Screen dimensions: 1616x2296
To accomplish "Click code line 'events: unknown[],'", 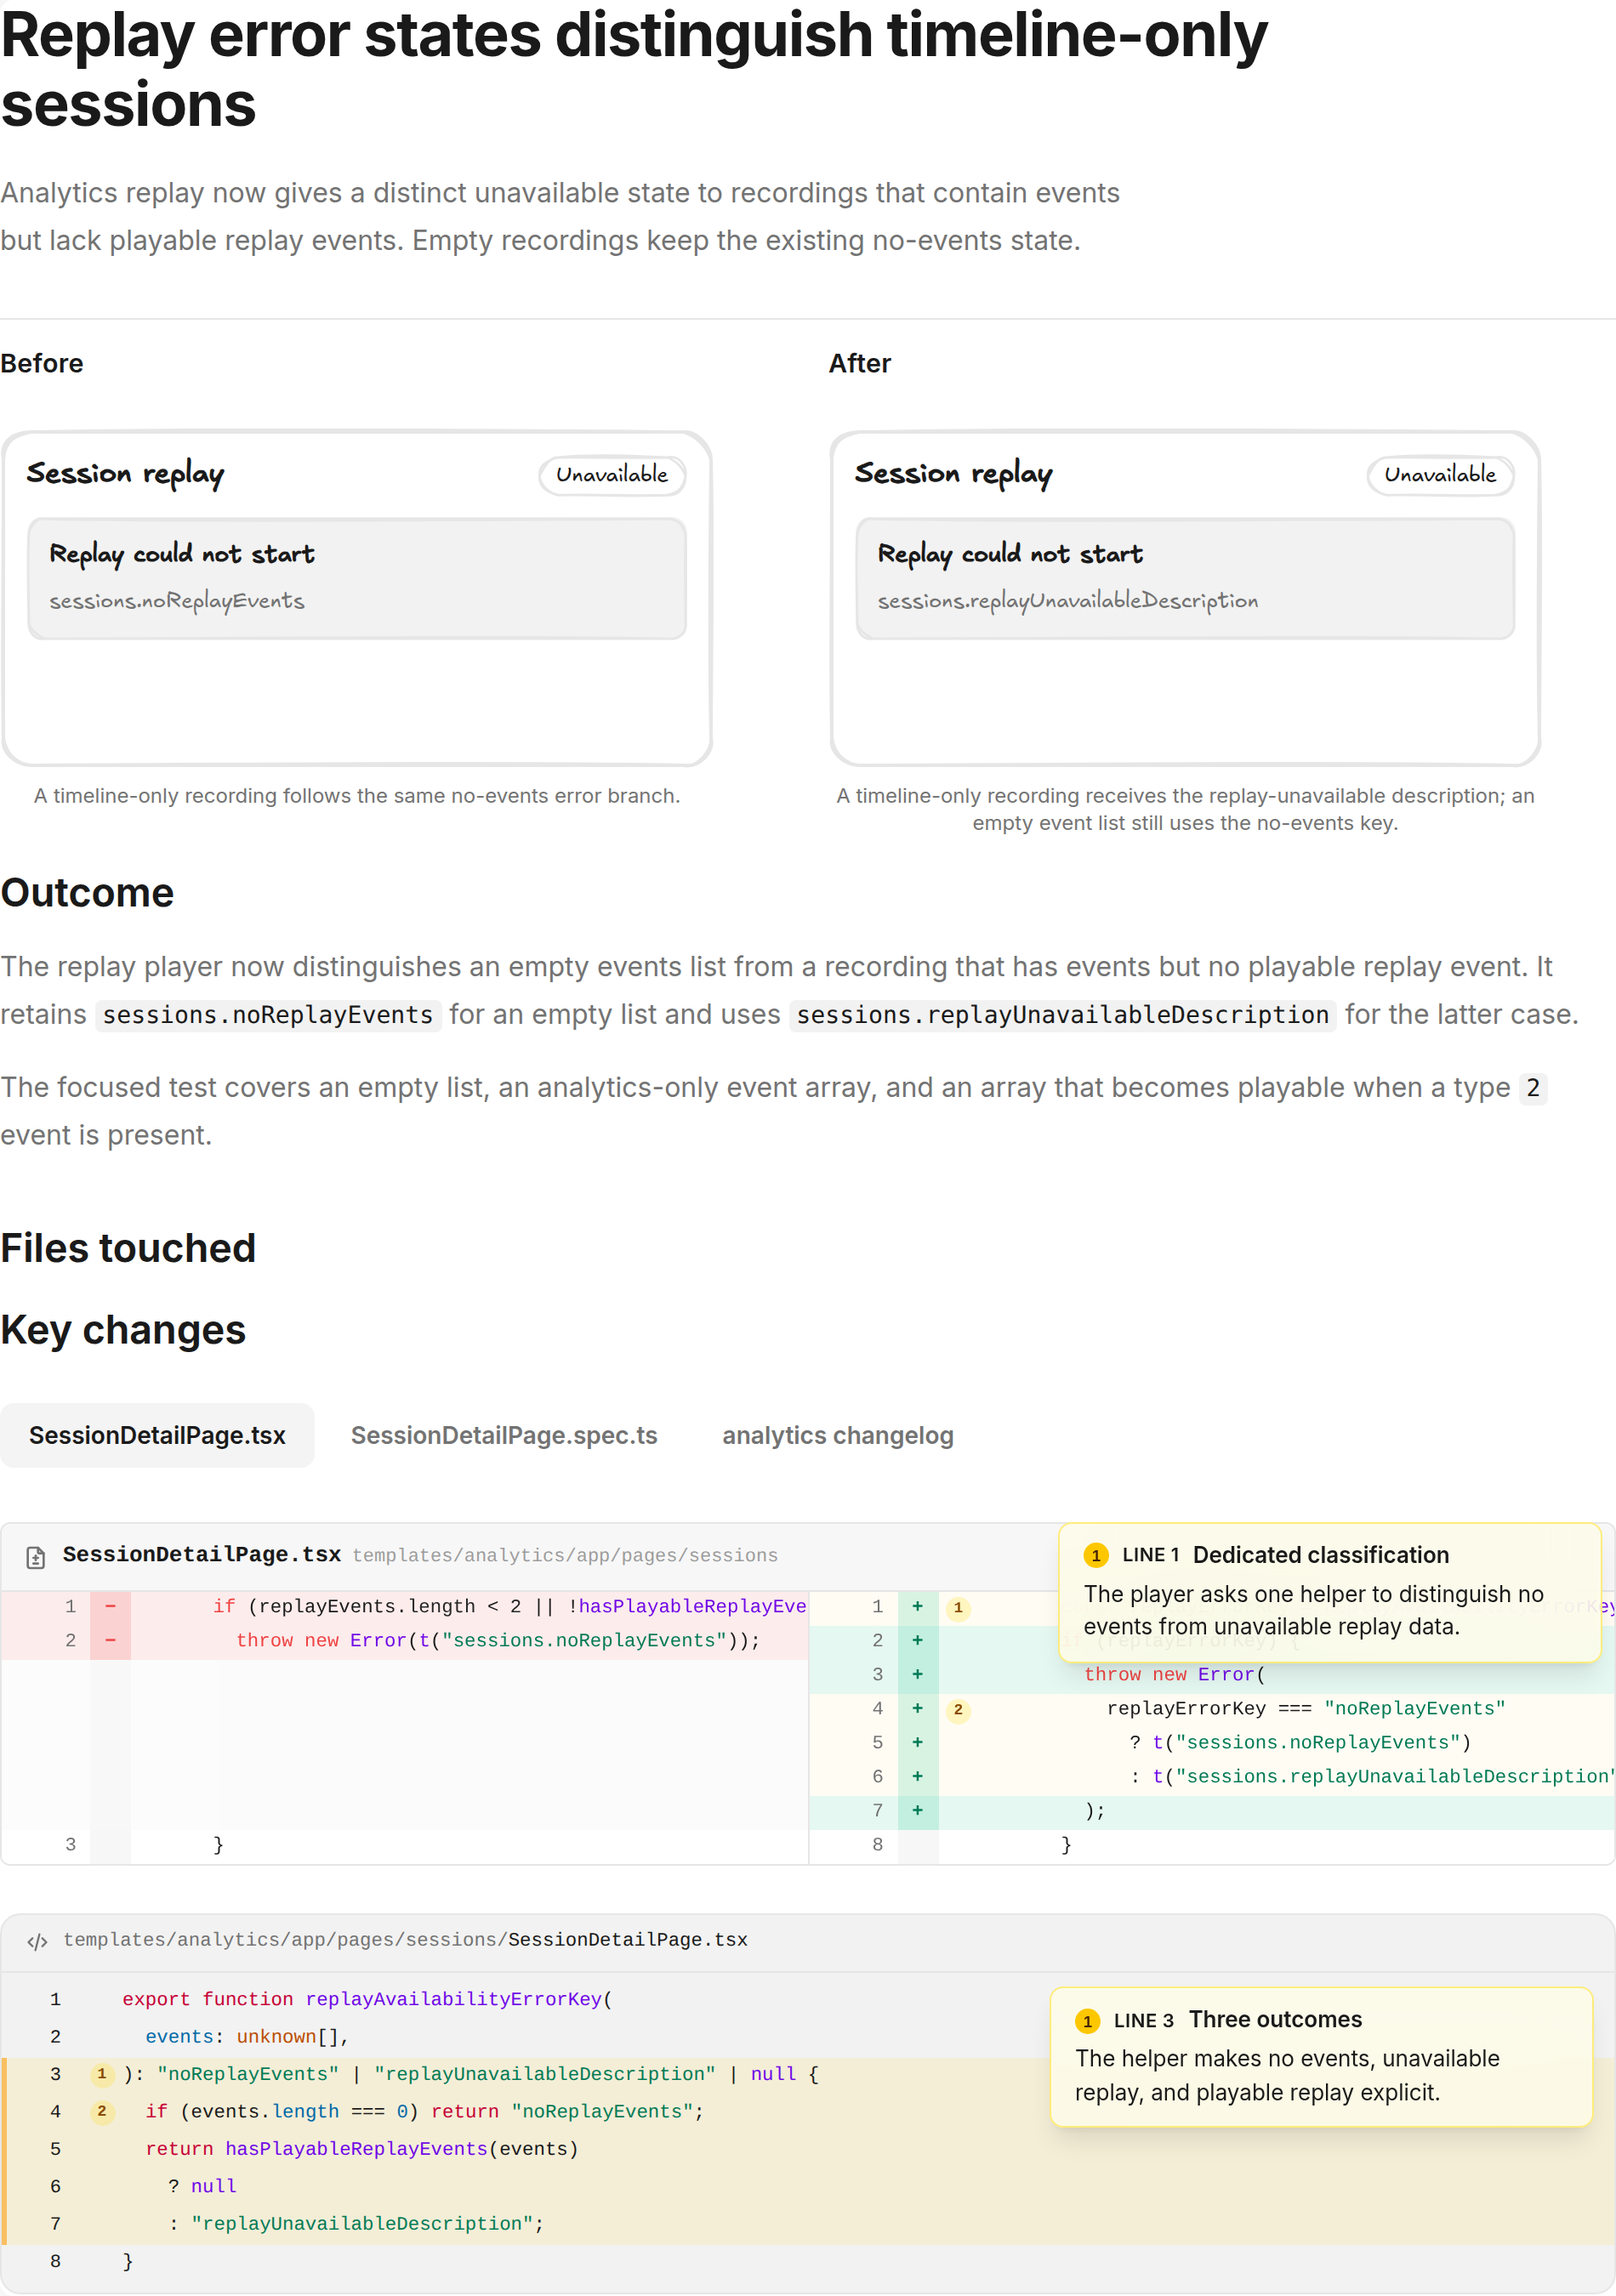I will point(247,2036).
